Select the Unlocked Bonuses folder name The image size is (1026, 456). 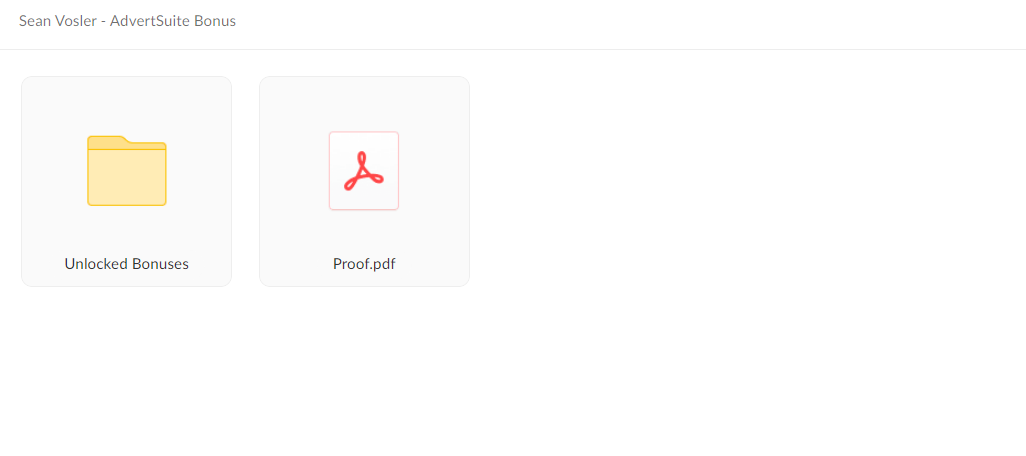[x=126, y=264]
